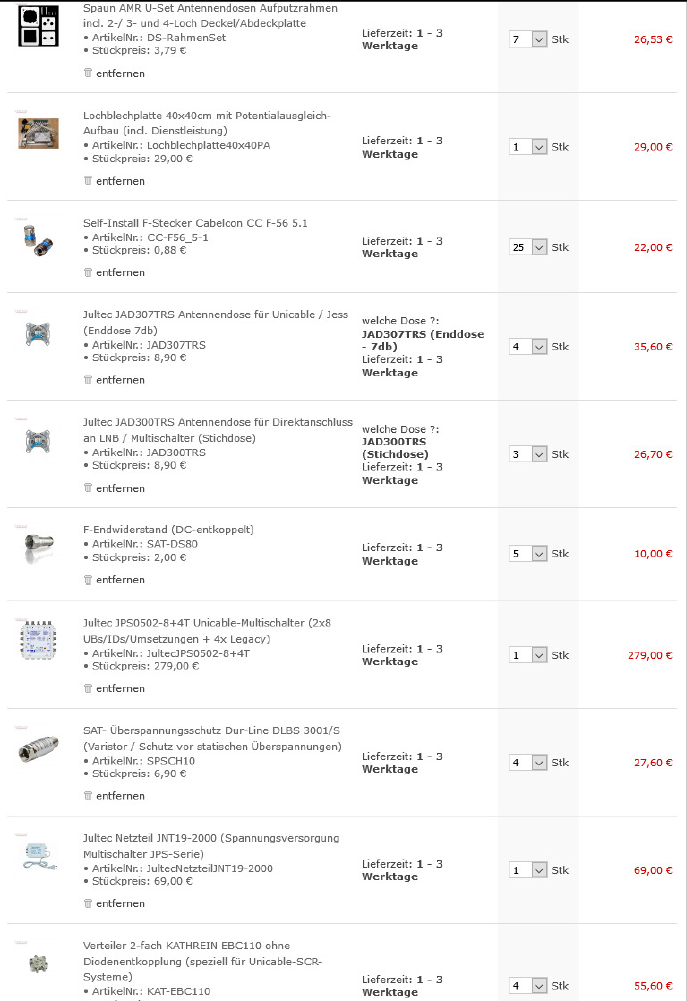Click Dur-Line surge protector thumbnail
687x1001 pixels.
coord(39,753)
